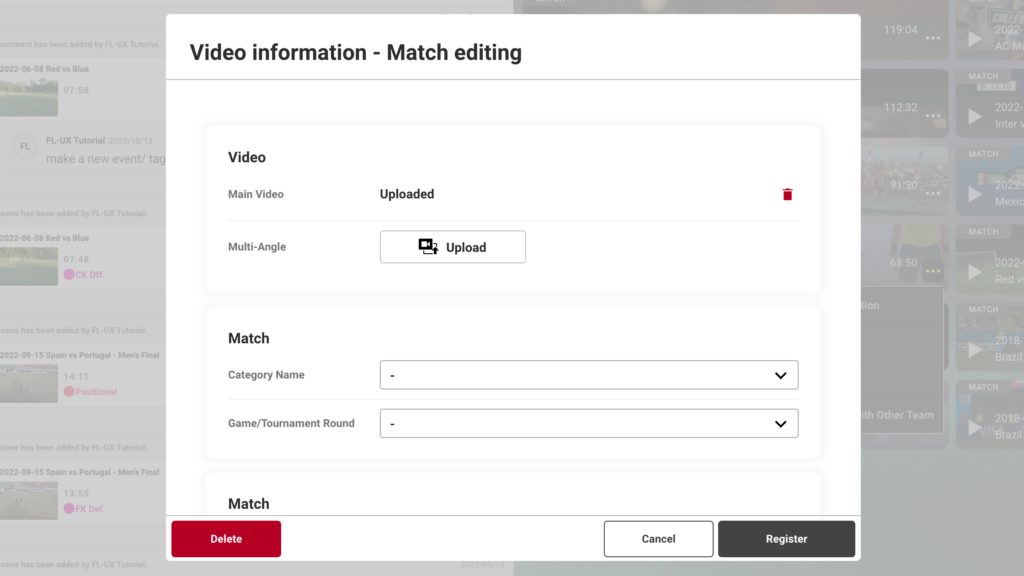Click the 'Uploaded' main video status text
The height and width of the screenshot is (576, 1024).
407,194
